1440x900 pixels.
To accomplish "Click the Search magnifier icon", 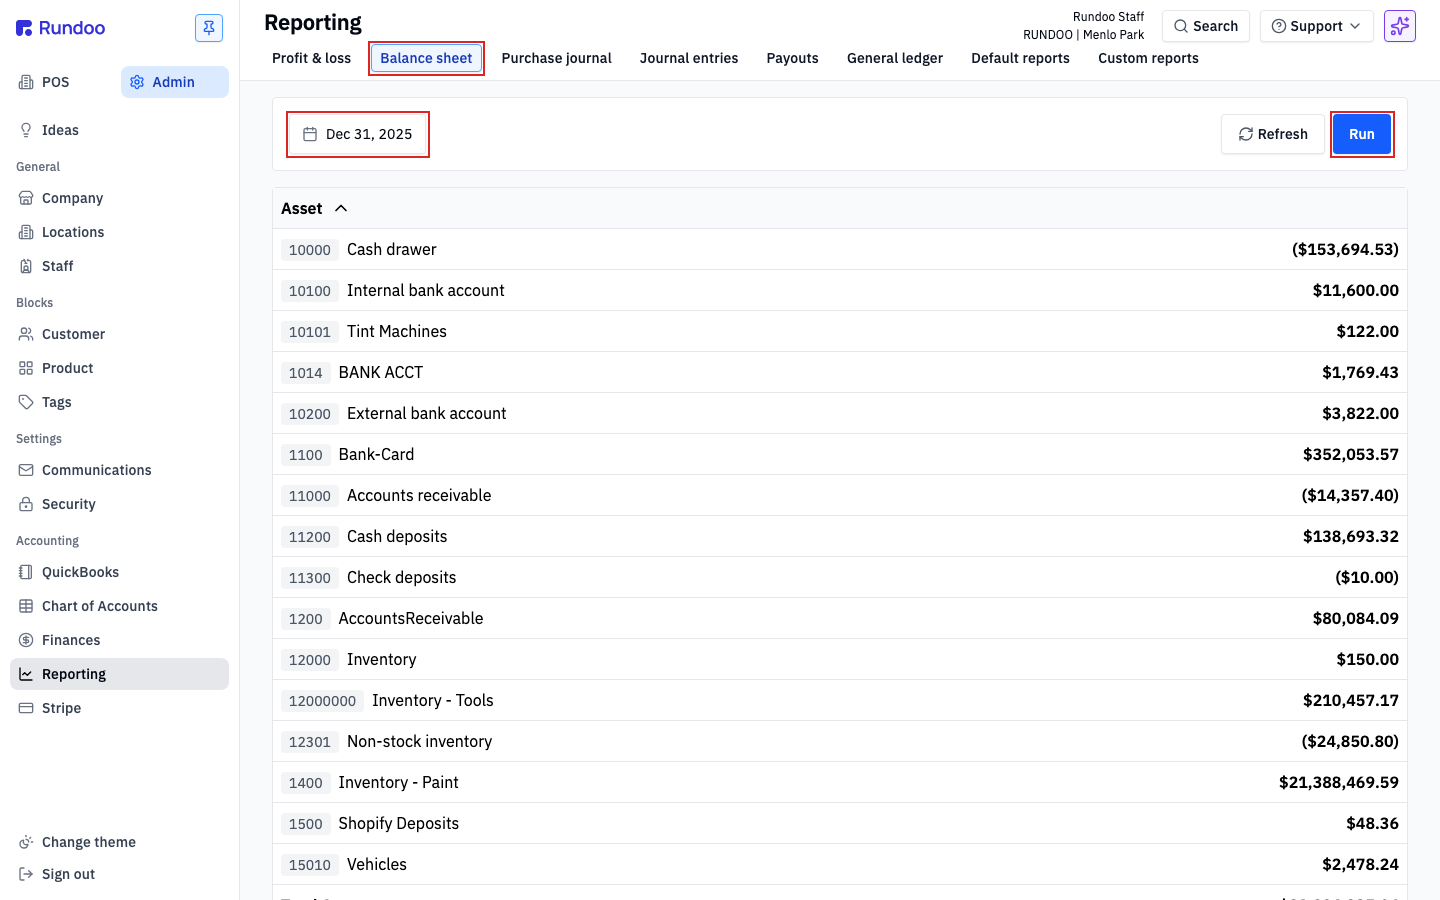I will pyautogui.click(x=1181, y=26).
